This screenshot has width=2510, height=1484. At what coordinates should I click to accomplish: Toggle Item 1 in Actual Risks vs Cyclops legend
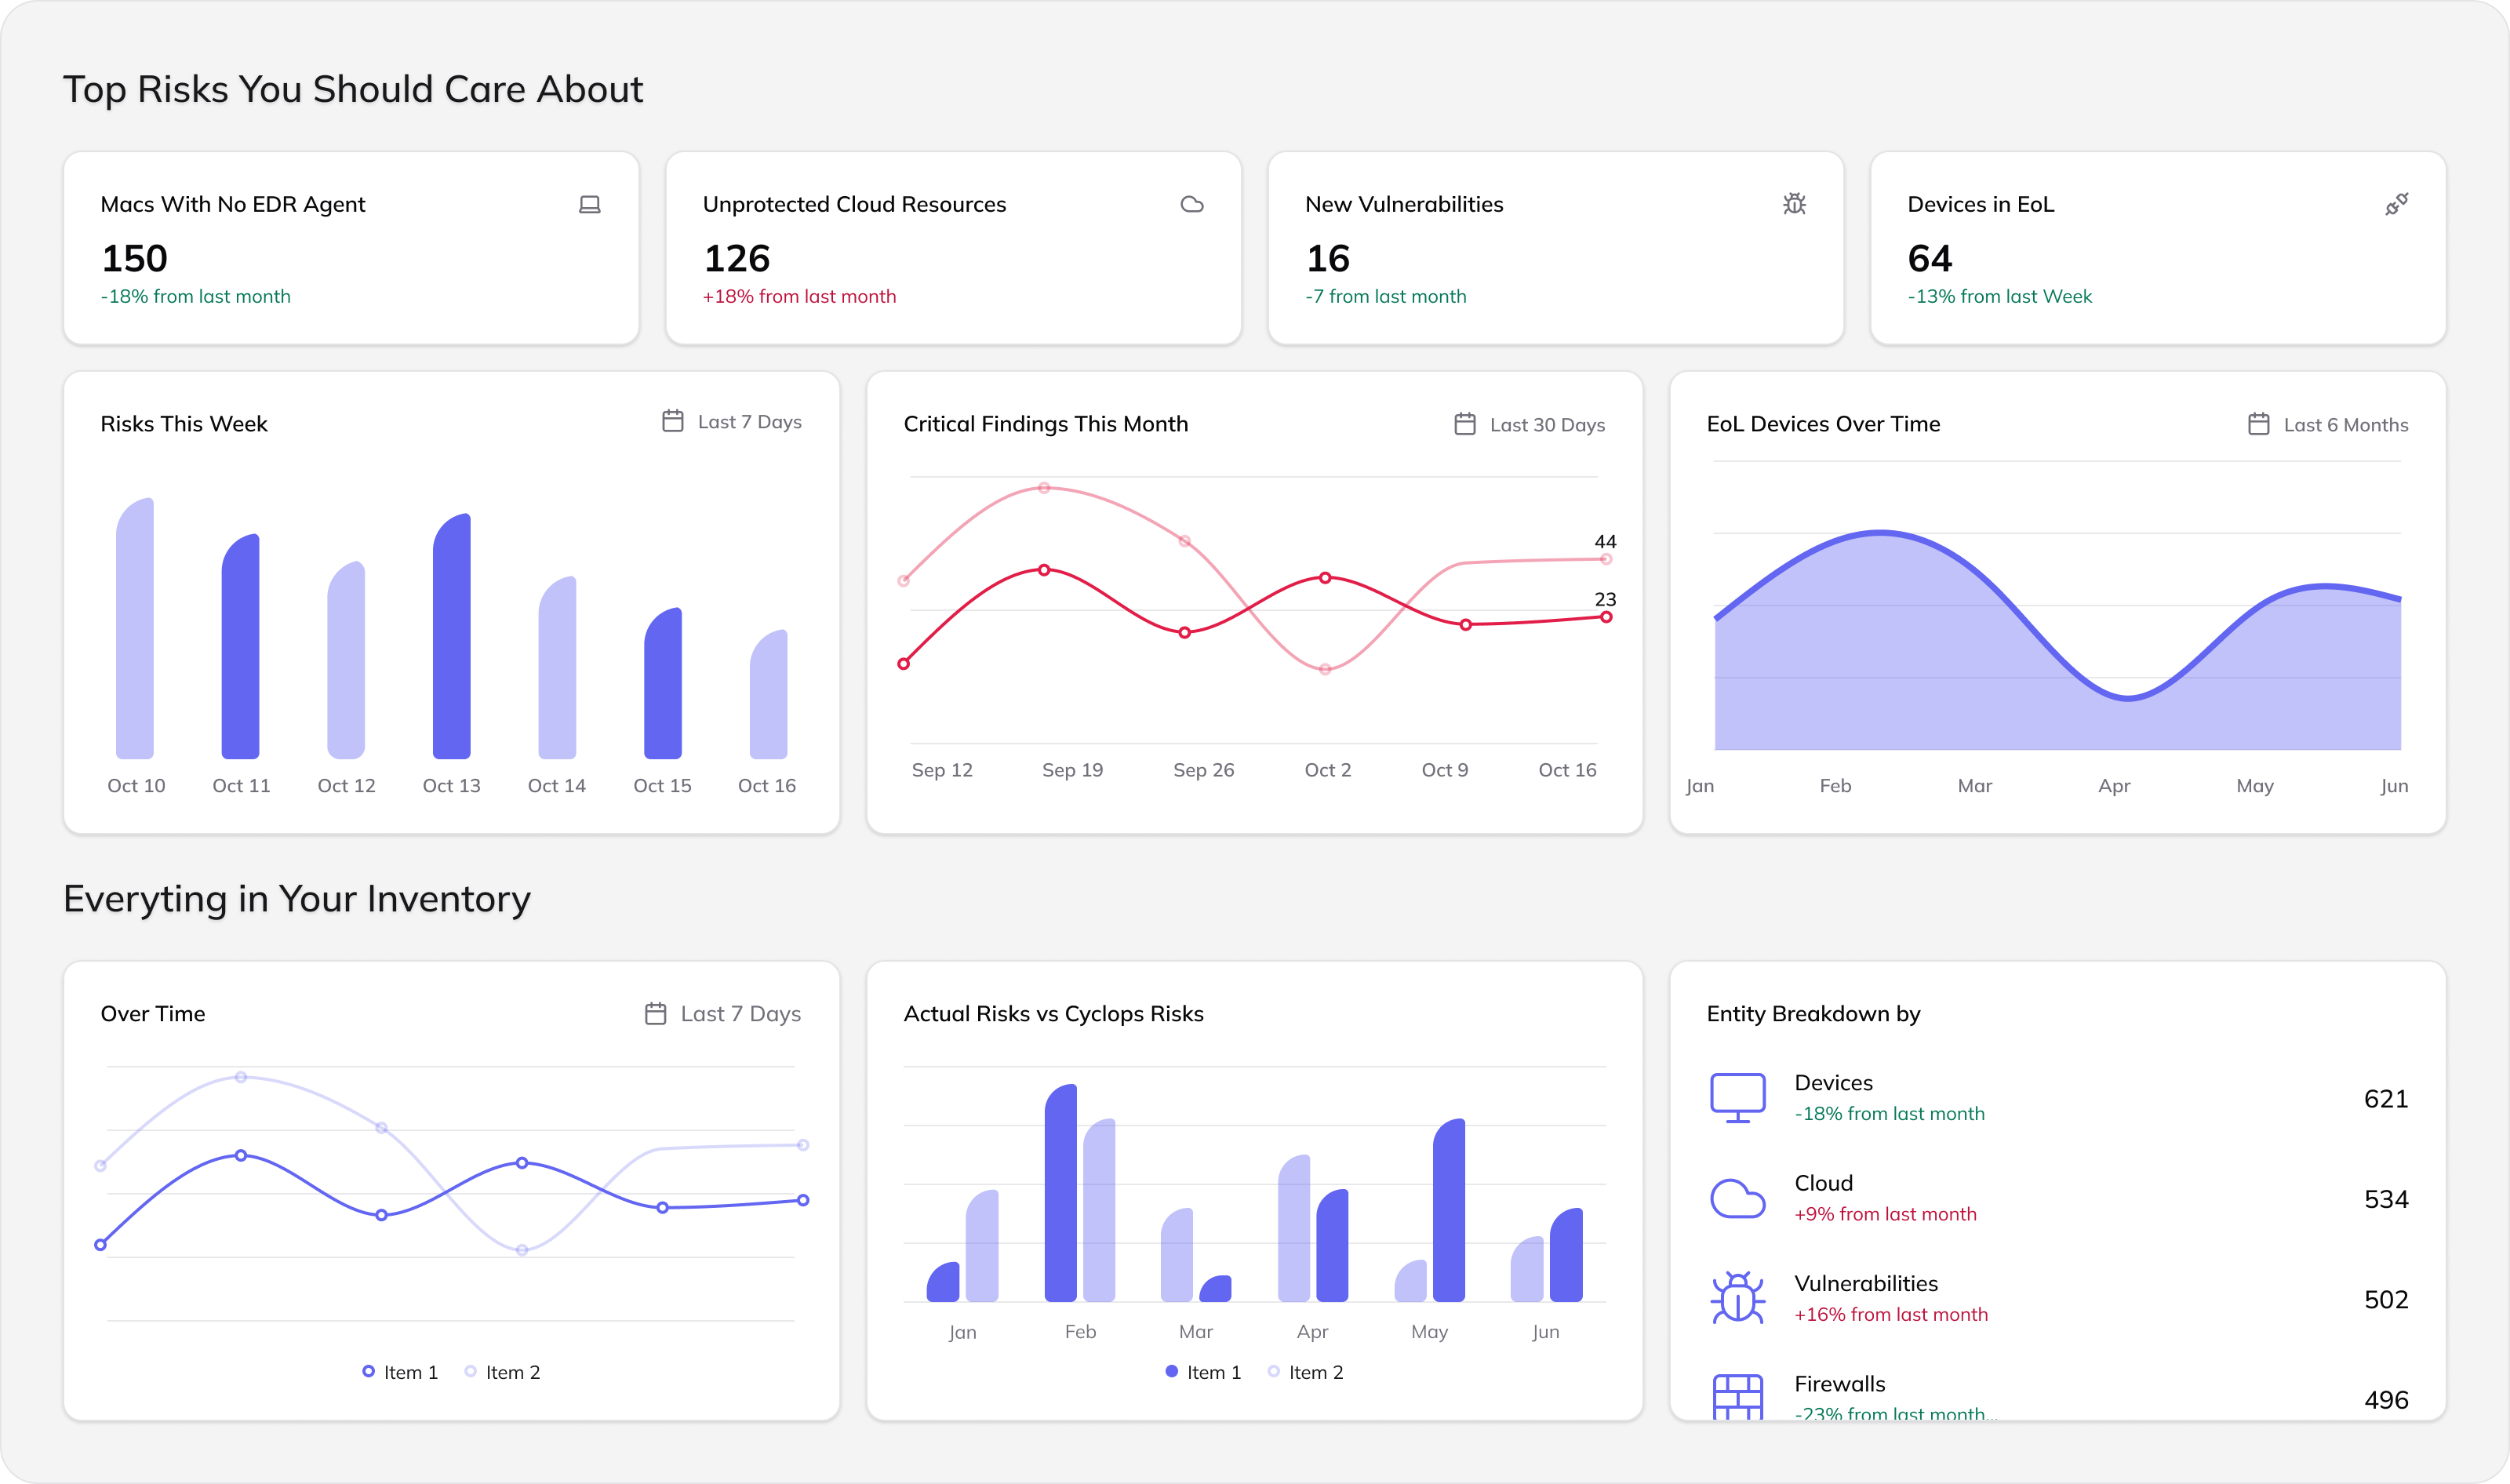(x=1205, y=1371)
